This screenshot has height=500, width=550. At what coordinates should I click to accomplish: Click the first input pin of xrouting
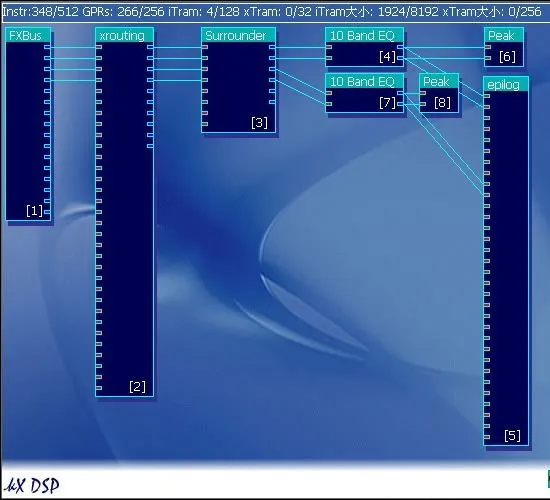click(99, 47)
